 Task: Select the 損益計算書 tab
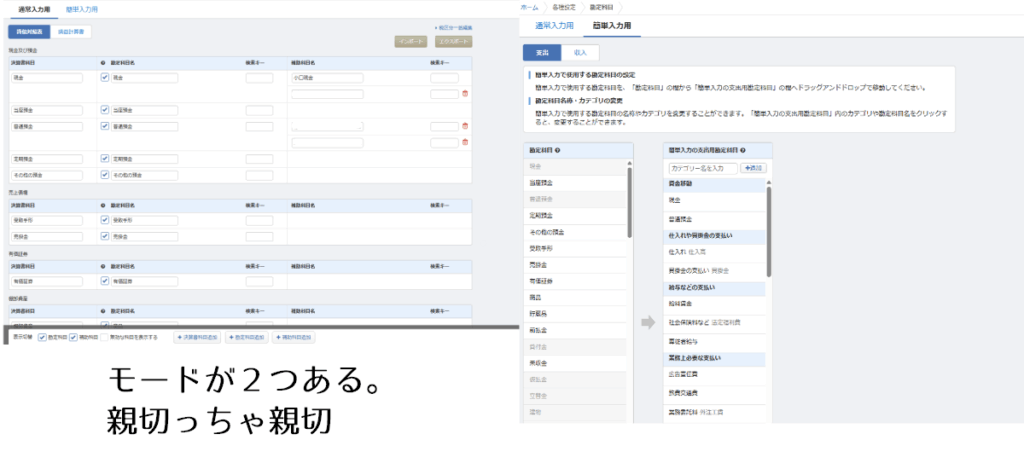pyautogui.click(x=70, y=31)
